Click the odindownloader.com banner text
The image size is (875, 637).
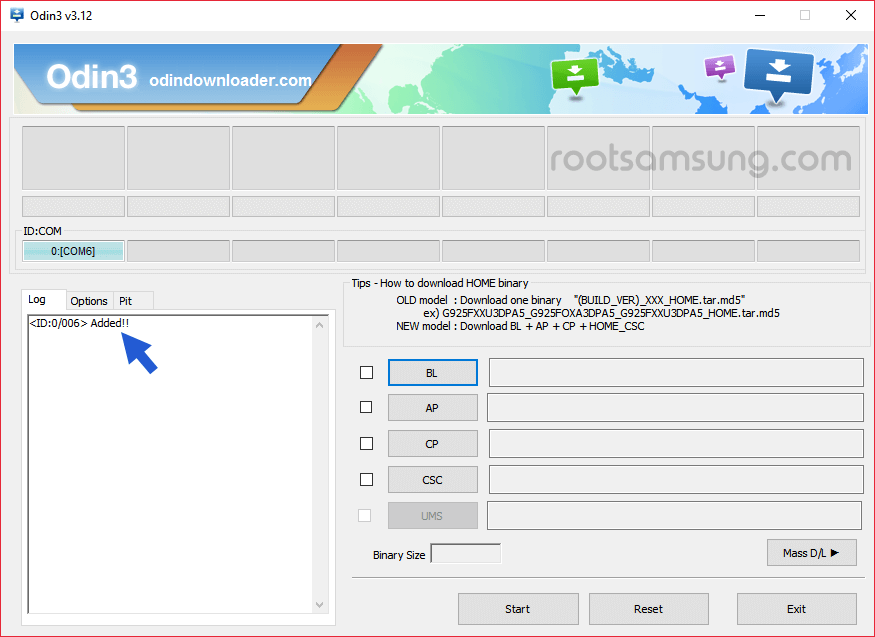pyautogui.click(x=230, y=80)
